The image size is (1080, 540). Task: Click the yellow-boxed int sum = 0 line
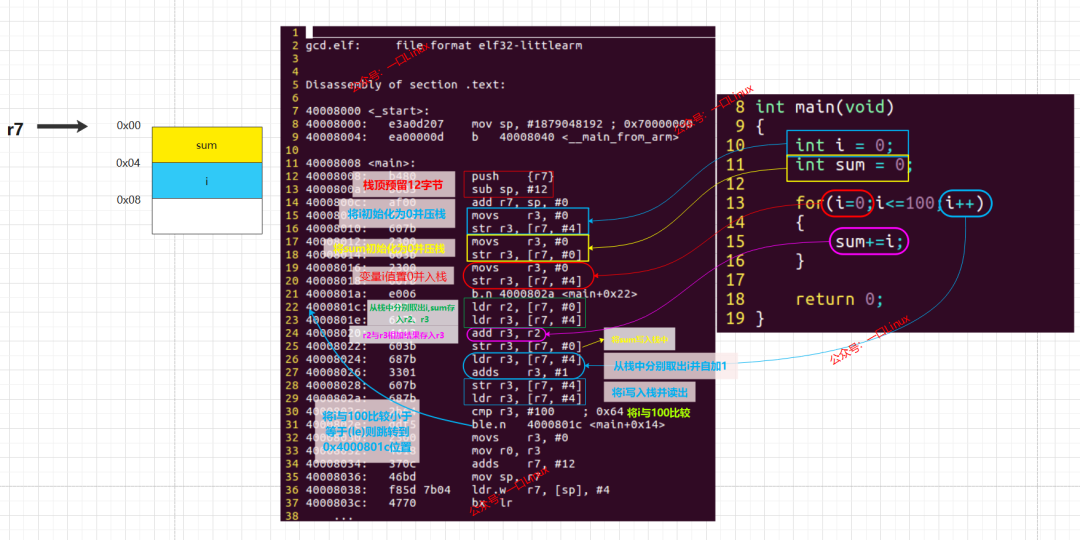coord(850,166)
